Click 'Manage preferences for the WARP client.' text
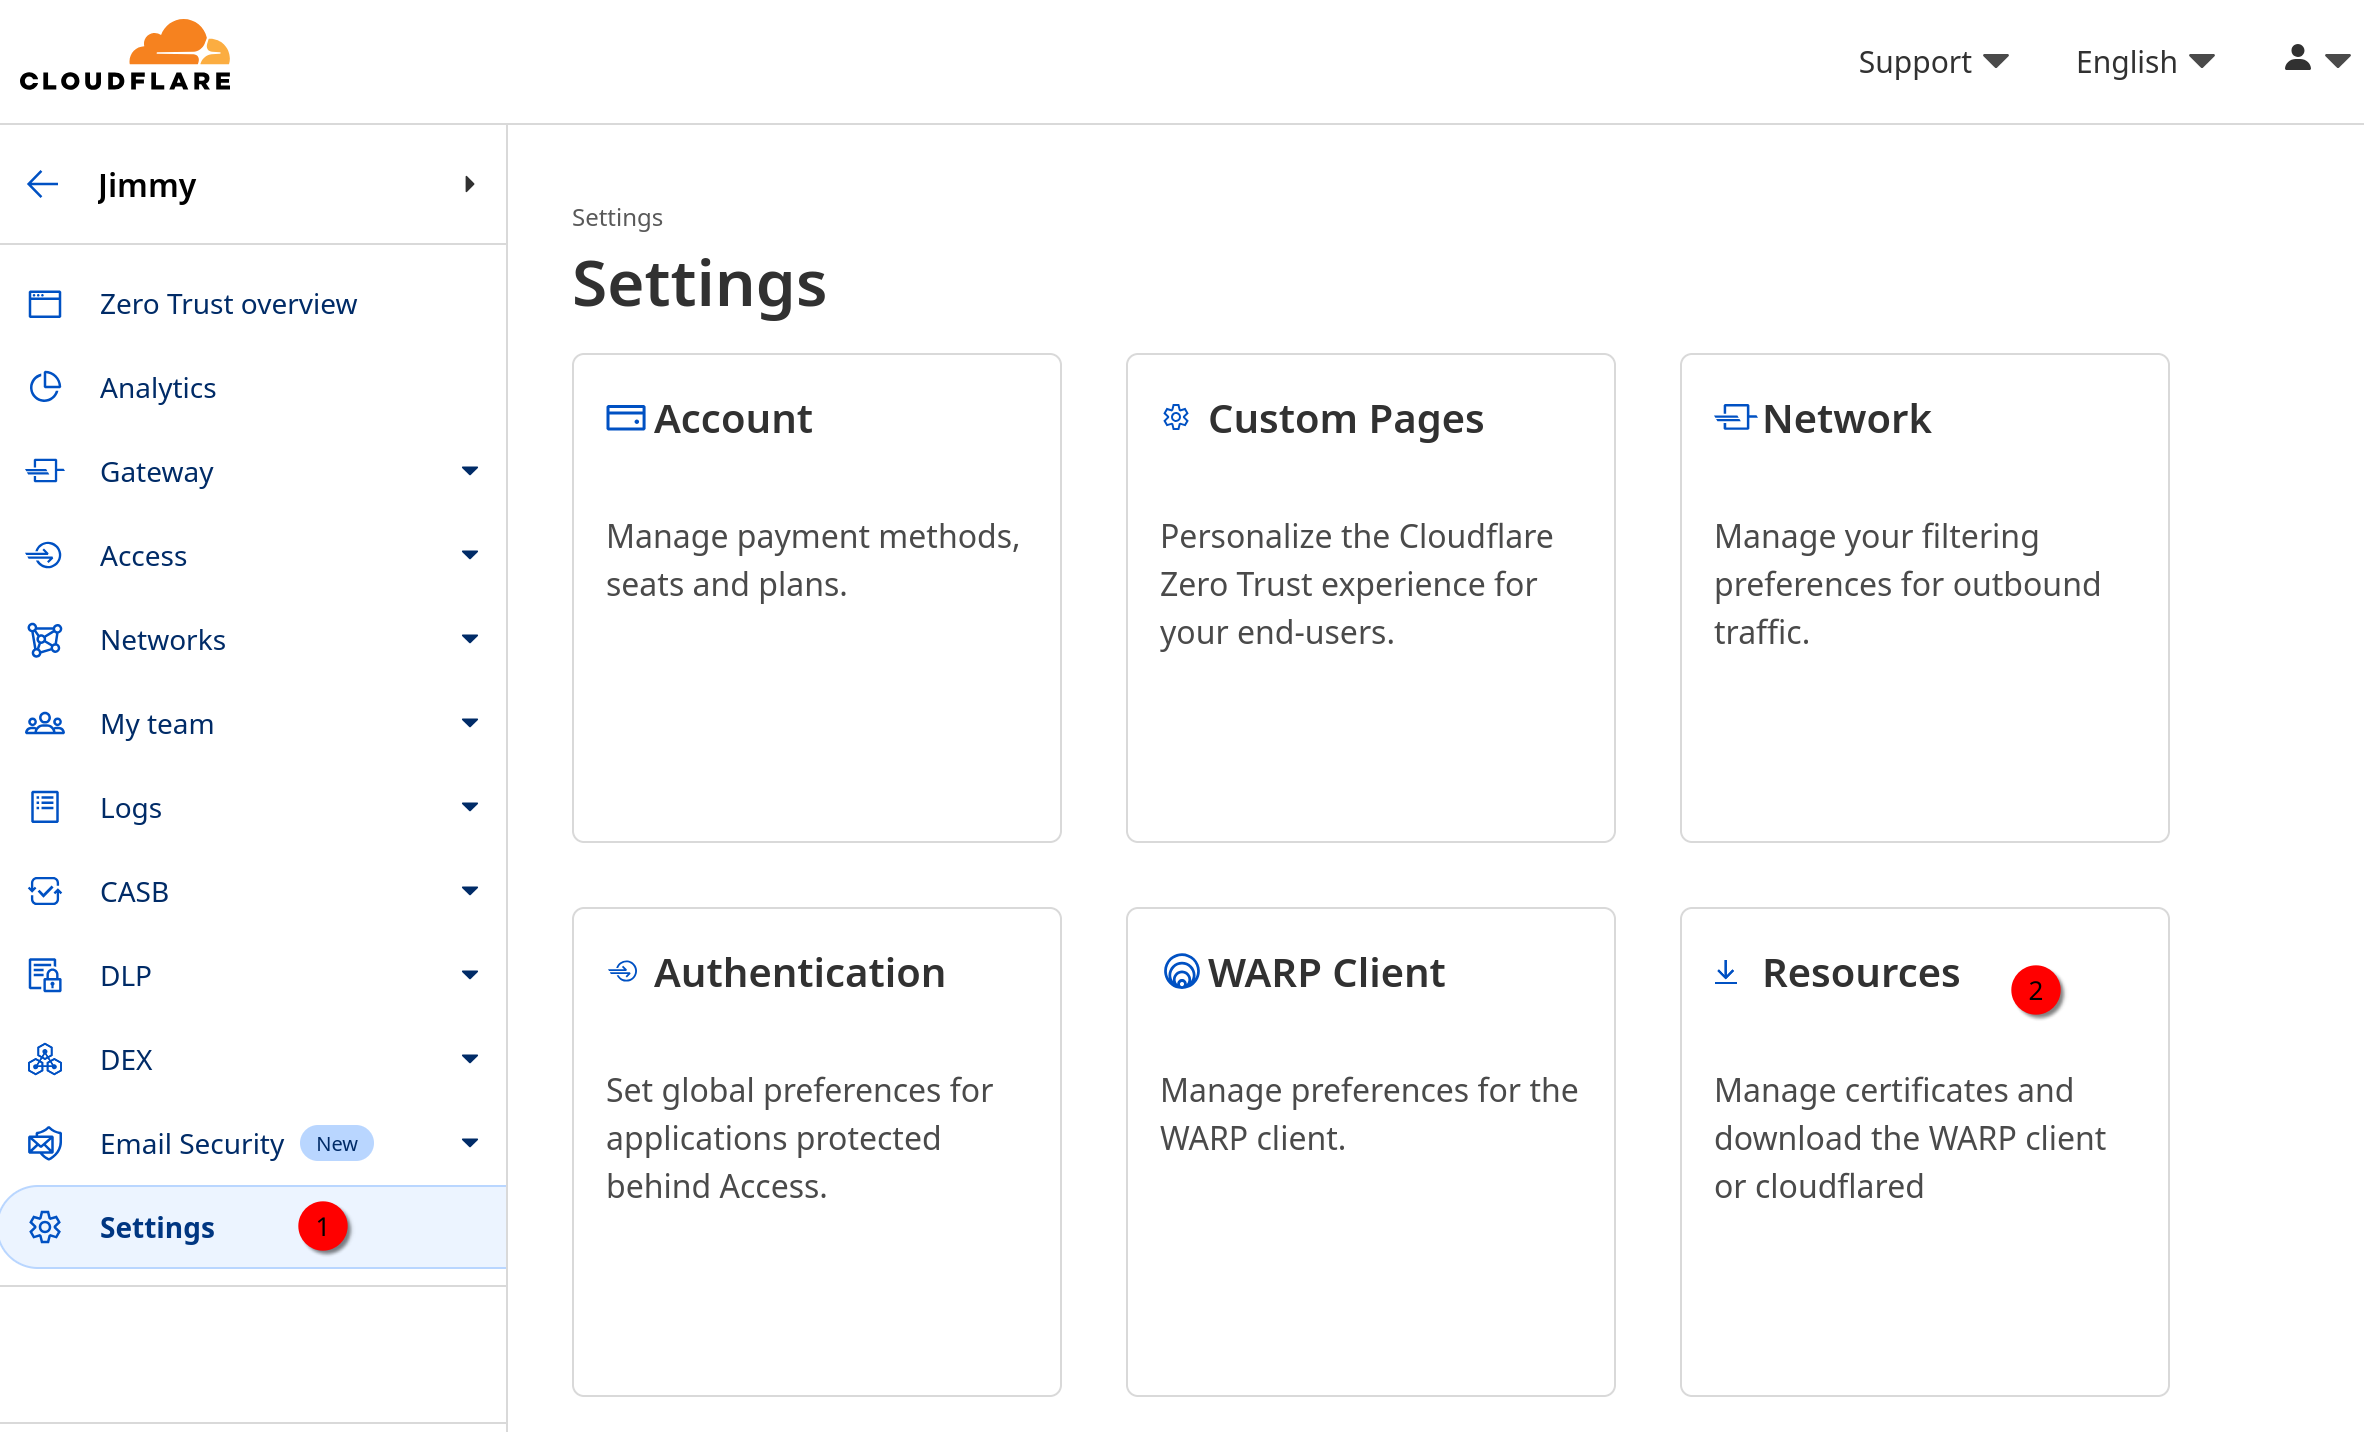This screenshot has width=2364, height=1432. coord(1369,1114)
